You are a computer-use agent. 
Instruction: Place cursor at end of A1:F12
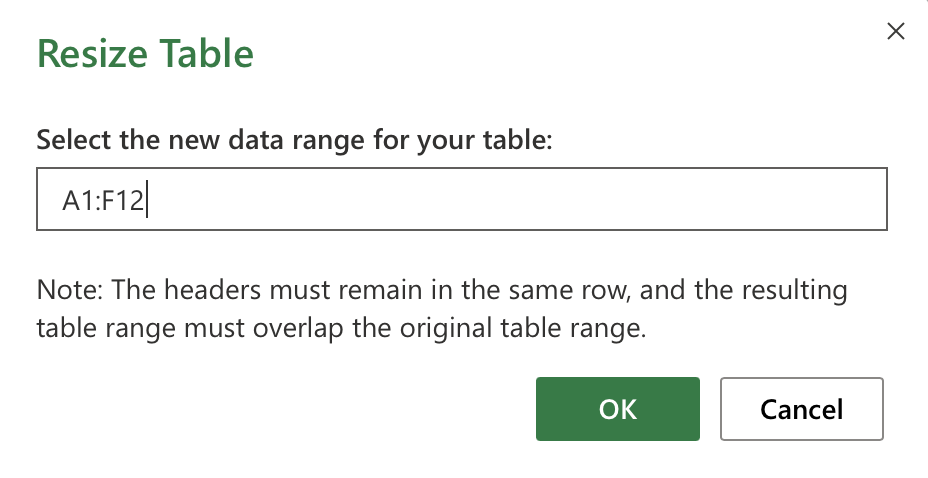(x=146, y=204)
